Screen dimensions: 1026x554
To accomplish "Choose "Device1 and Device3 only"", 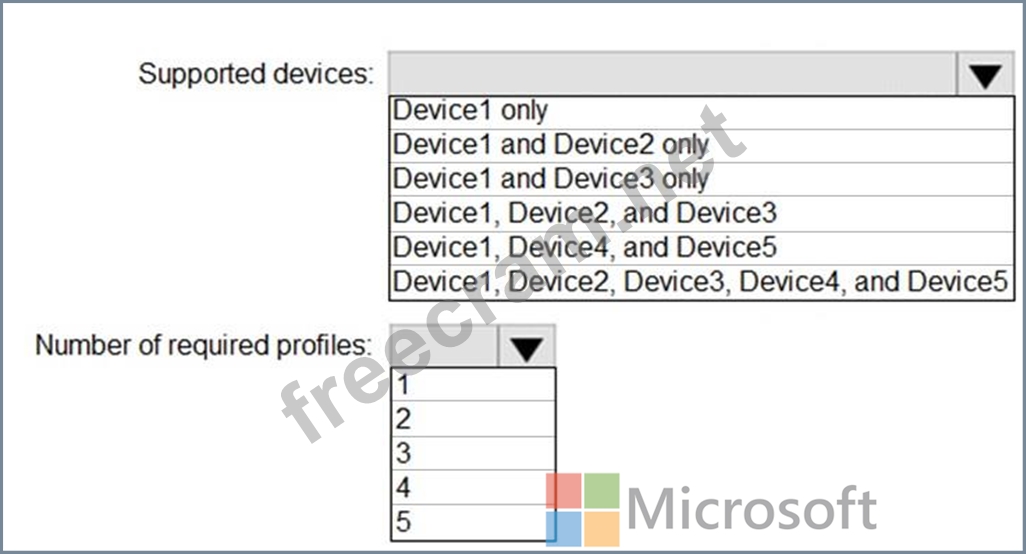I will point(701,180).
